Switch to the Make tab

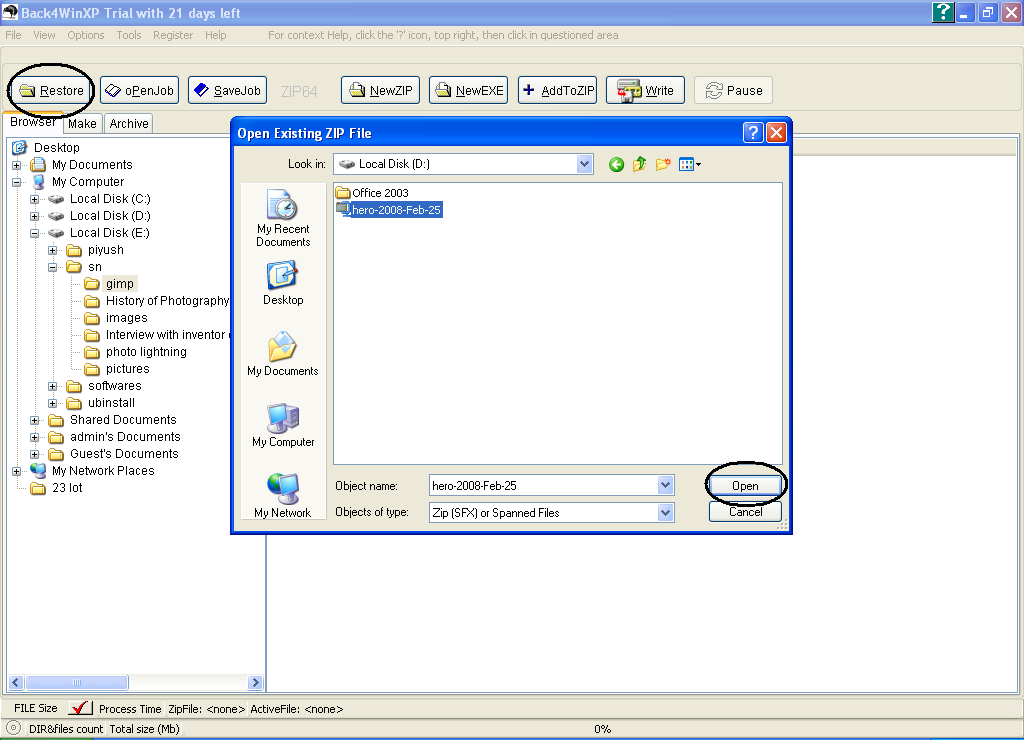coord(82,123)
